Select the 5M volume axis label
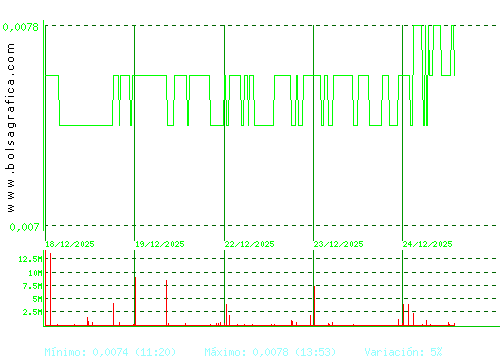This screenshot has height=360, width=500. click(38, 299)
